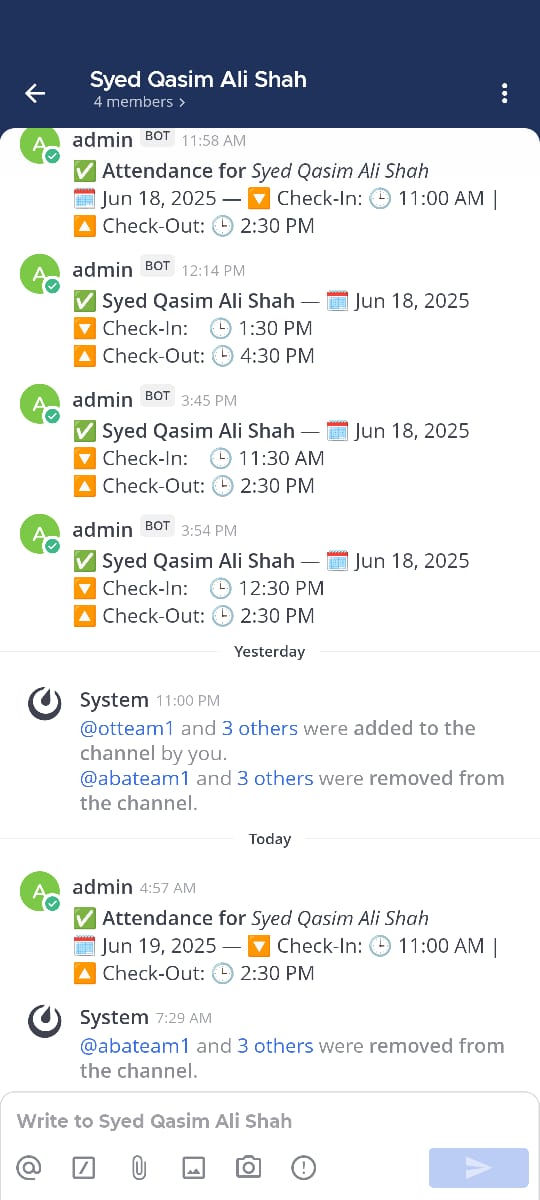This screenshot has height=1200, width=540.
Task: Tap the back arrow icon
Action: point(35,93)
